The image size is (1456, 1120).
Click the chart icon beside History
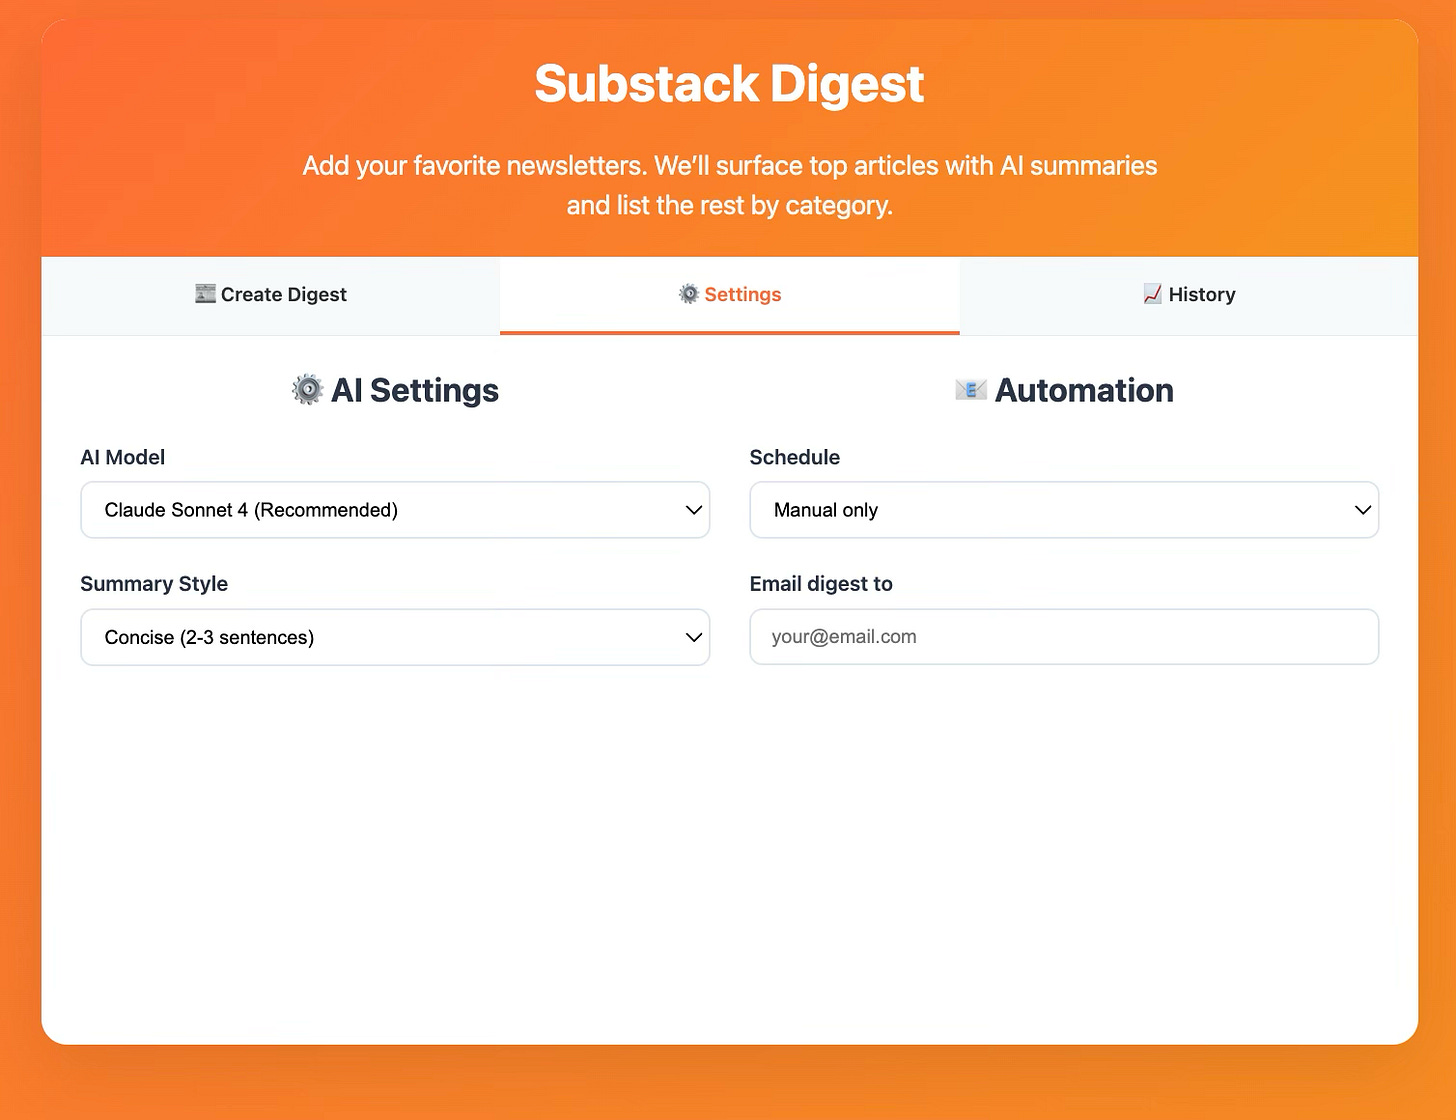click(x=1153, y=294)
